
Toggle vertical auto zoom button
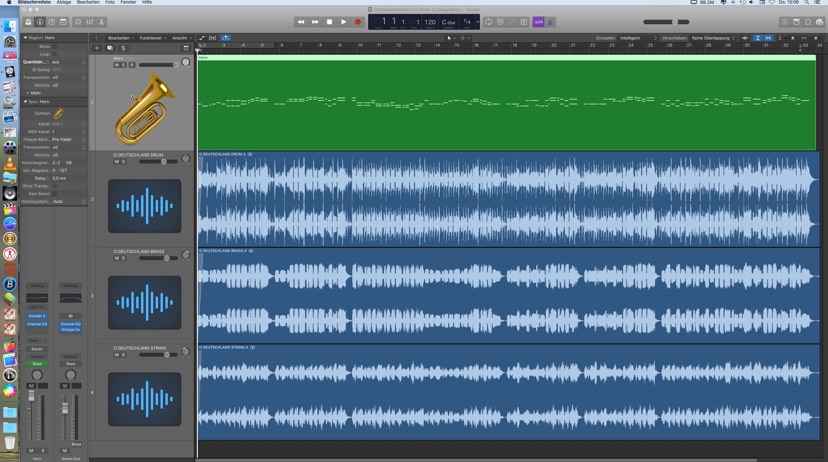click(x=757, y=38)
